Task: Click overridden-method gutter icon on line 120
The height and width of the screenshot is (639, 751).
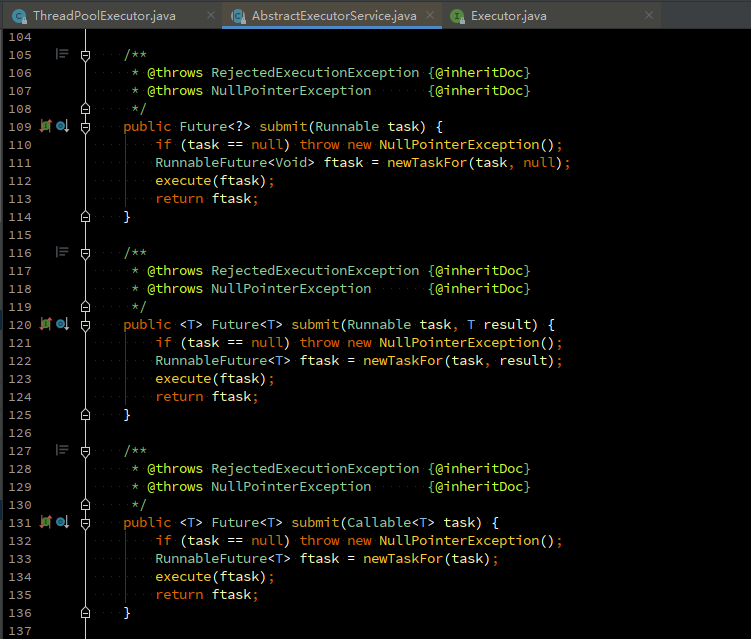Action: click(62, 324)
